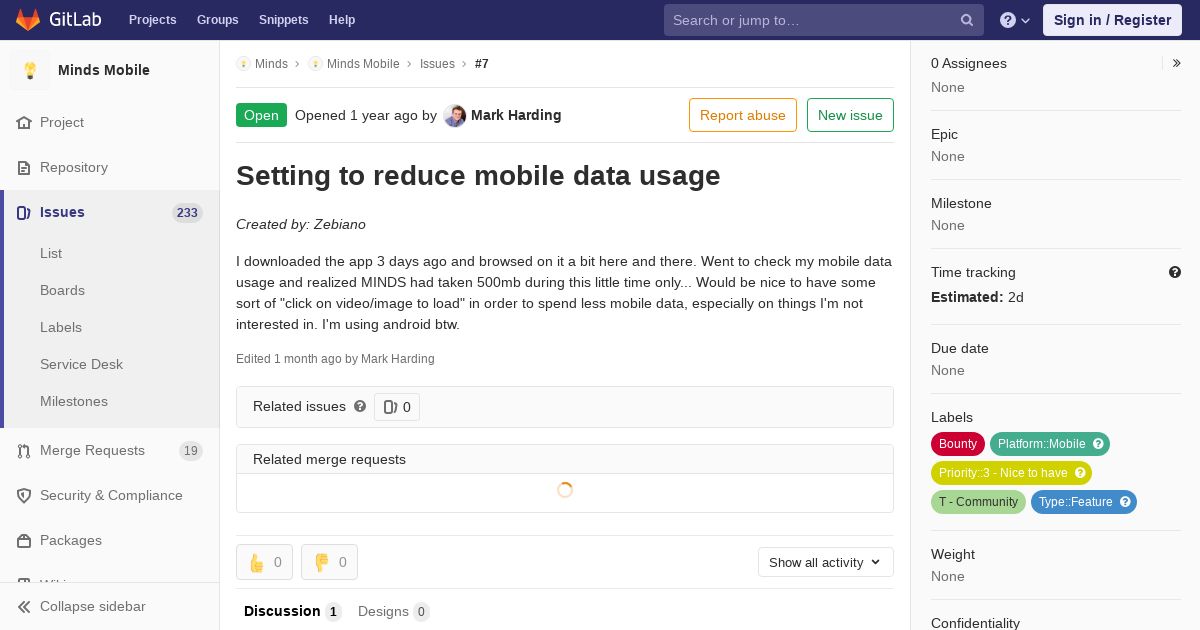The width and height of the screenshot is (1200, 630).
Task: Click the Packages sidebar icon
Action: (x=24, y=541)
